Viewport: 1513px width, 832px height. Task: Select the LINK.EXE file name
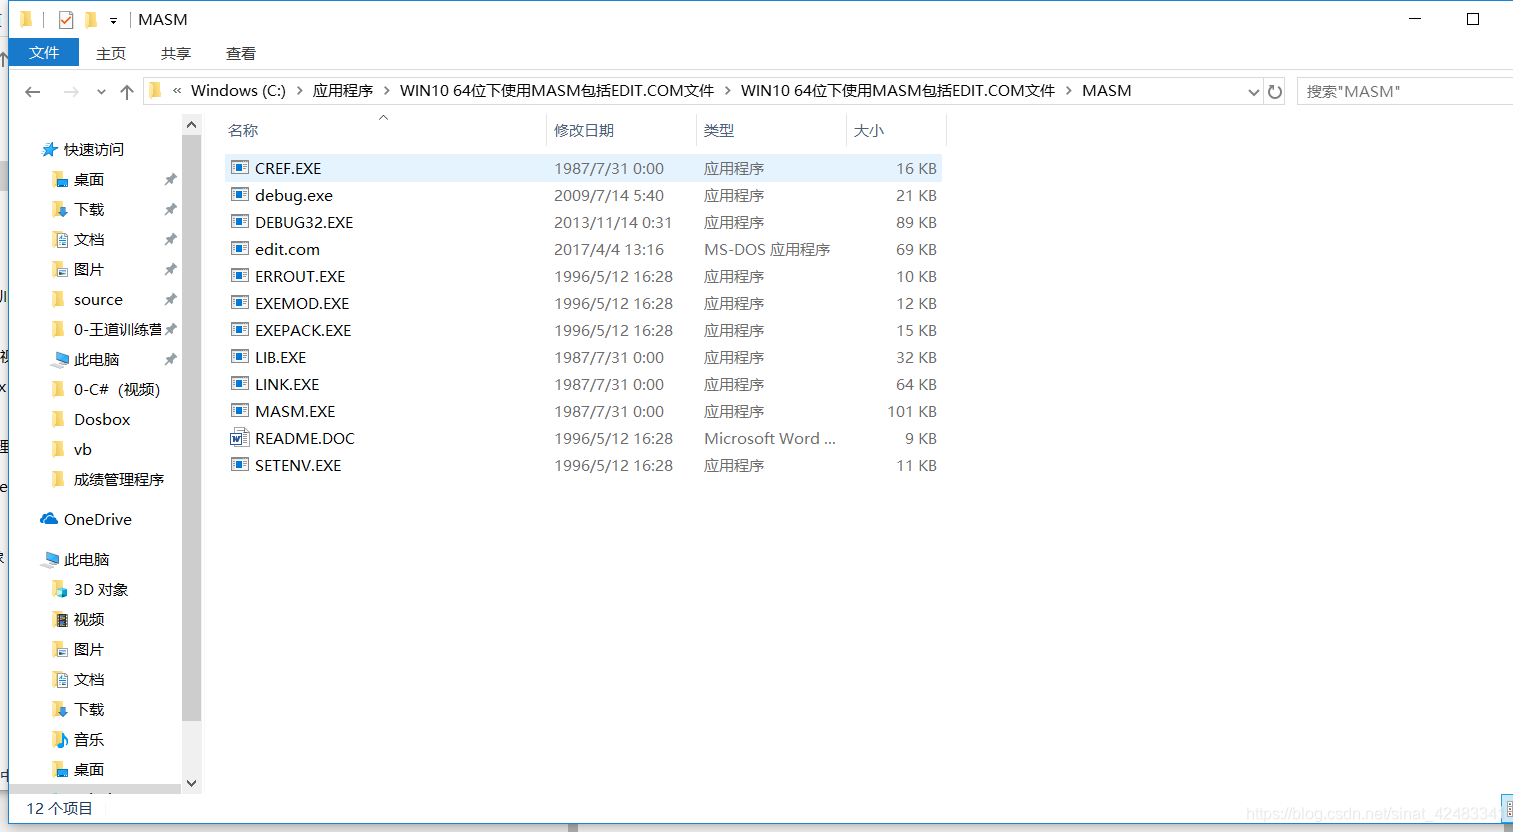coord(287,384)
